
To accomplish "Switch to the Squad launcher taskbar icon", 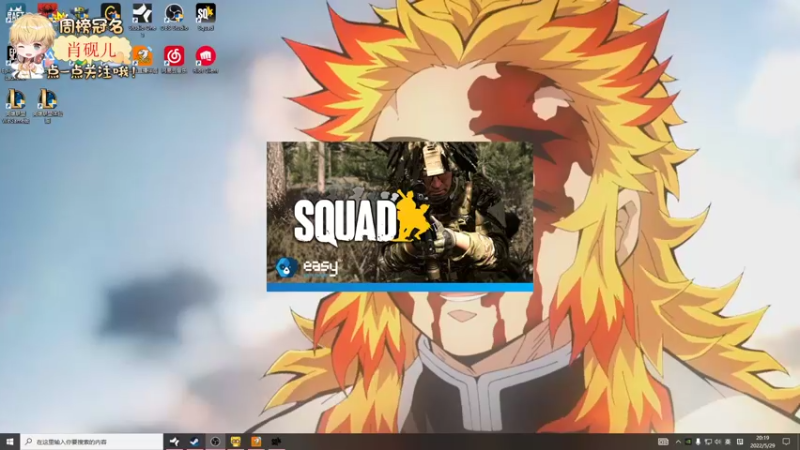I will pos(277,442).
